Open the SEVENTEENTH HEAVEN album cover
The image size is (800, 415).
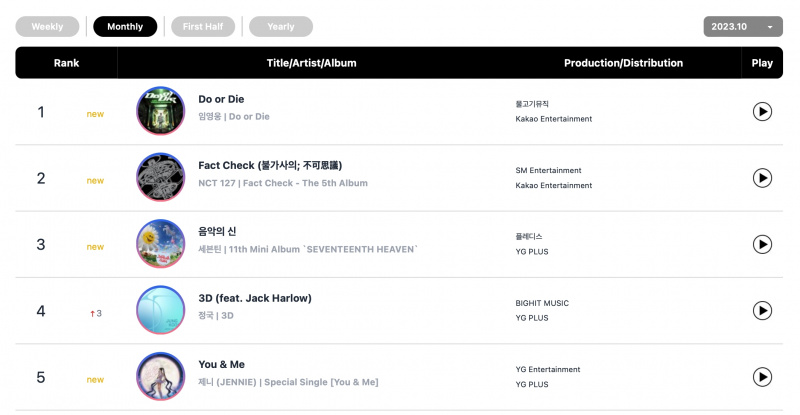pyautogui.click(x=161, y=243)
